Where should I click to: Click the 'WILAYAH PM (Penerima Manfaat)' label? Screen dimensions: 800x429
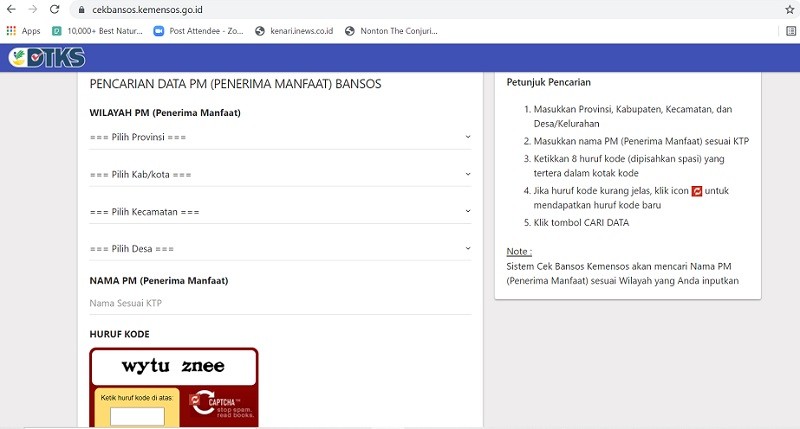[x=165, y=113]
